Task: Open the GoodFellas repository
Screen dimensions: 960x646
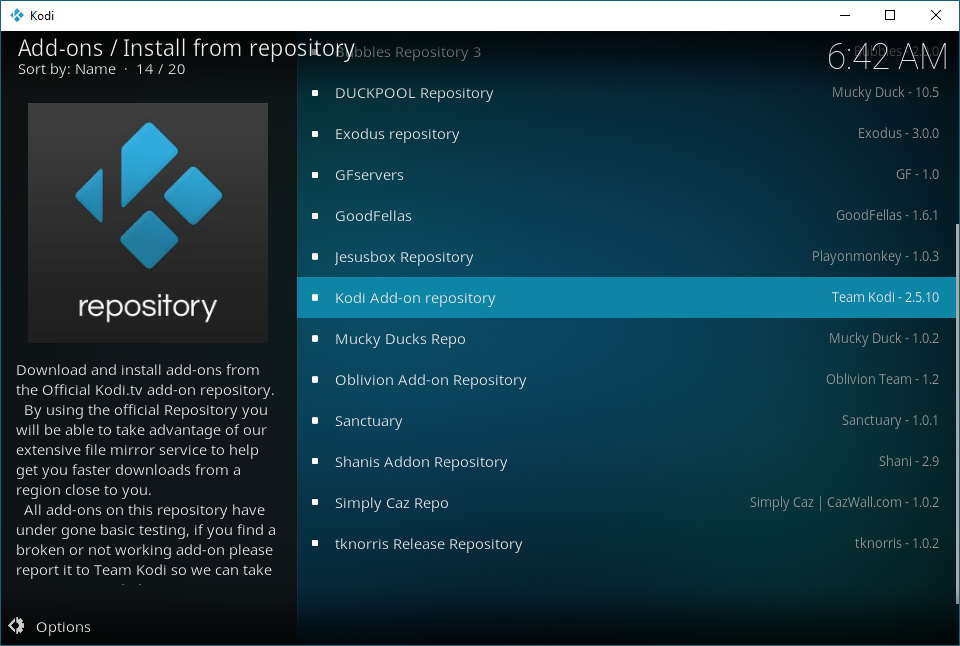Action: (628, 216)
